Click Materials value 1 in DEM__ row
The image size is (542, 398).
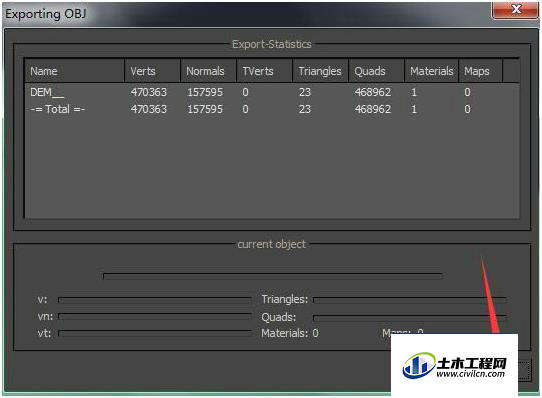[x=414, y=92]
